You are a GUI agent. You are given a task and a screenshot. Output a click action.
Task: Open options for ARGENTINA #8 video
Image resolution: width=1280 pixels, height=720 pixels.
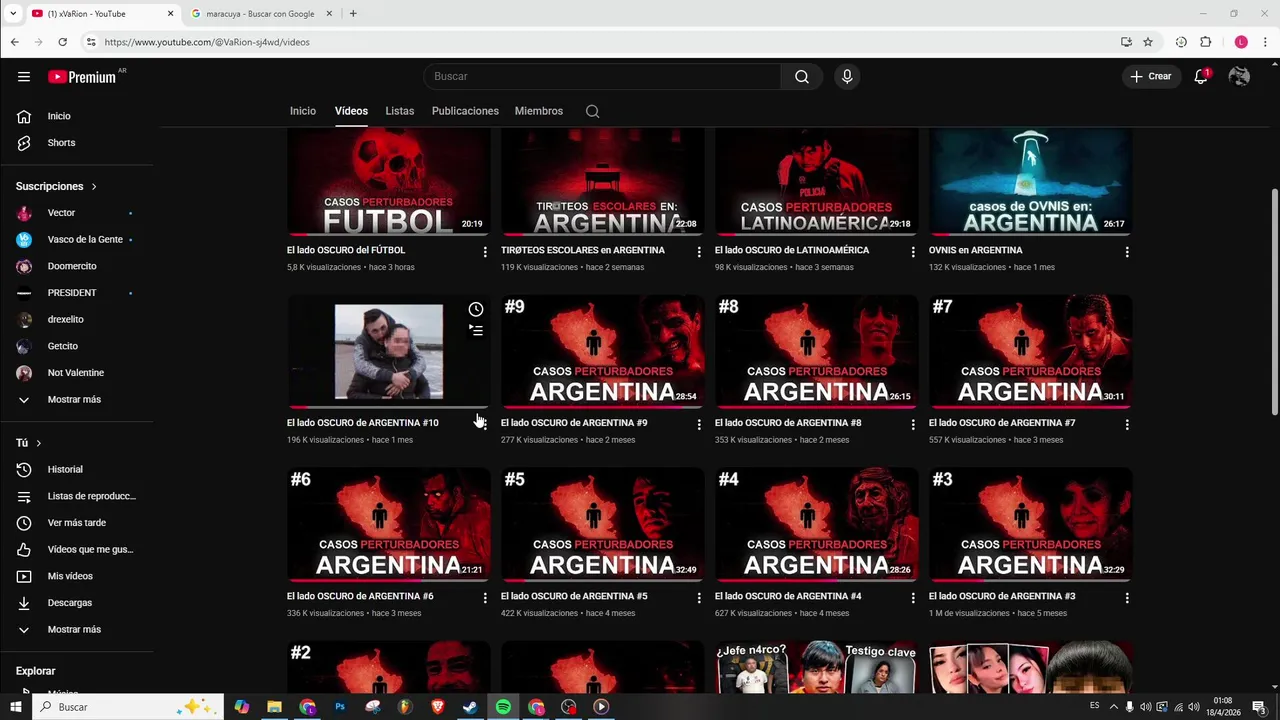(913, 425)
